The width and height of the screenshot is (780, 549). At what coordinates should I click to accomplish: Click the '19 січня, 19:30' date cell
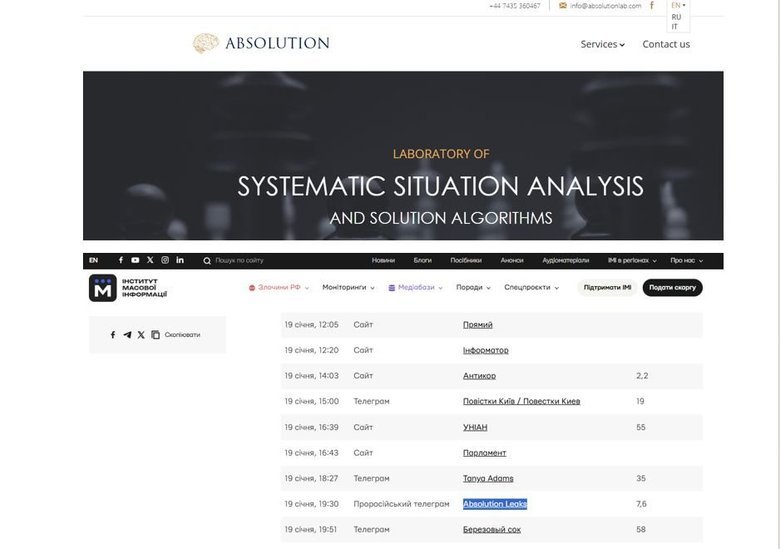click(311, 504)
